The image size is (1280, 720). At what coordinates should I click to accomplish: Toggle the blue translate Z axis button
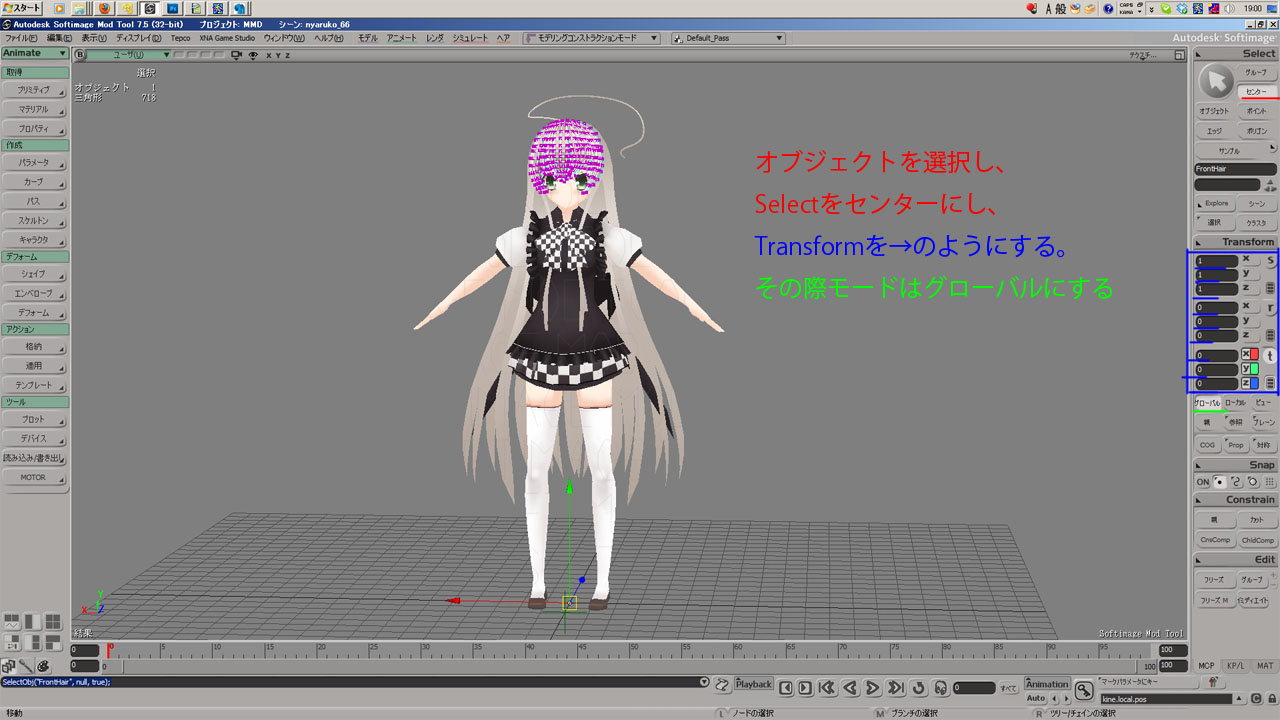pos(1250,383)
